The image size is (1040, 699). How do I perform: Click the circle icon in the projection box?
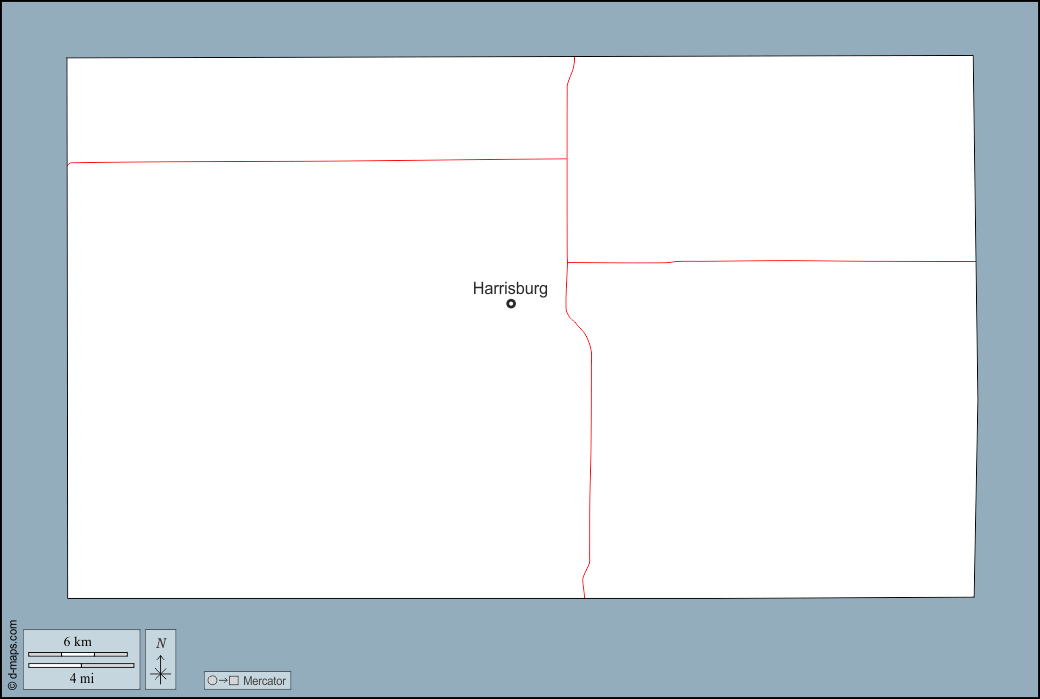(212, 681)
